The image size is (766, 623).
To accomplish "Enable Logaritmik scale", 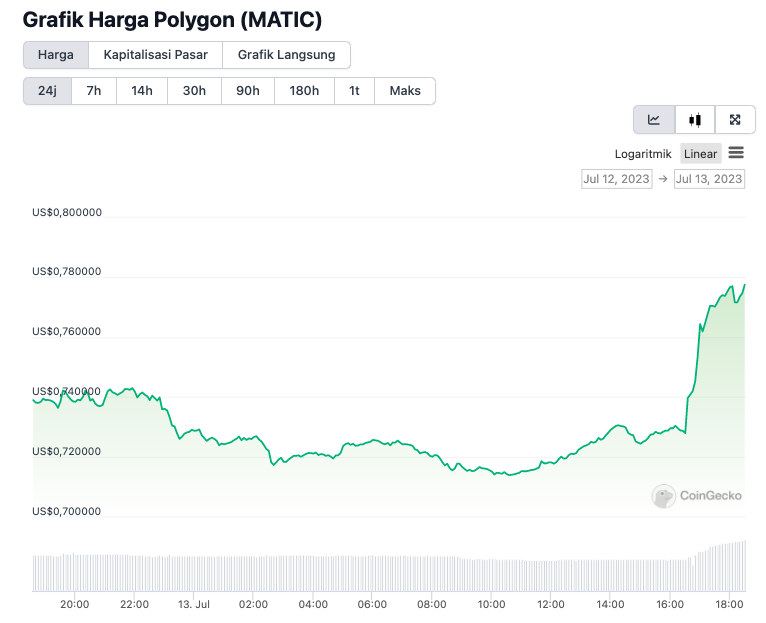I will (643, 154).
